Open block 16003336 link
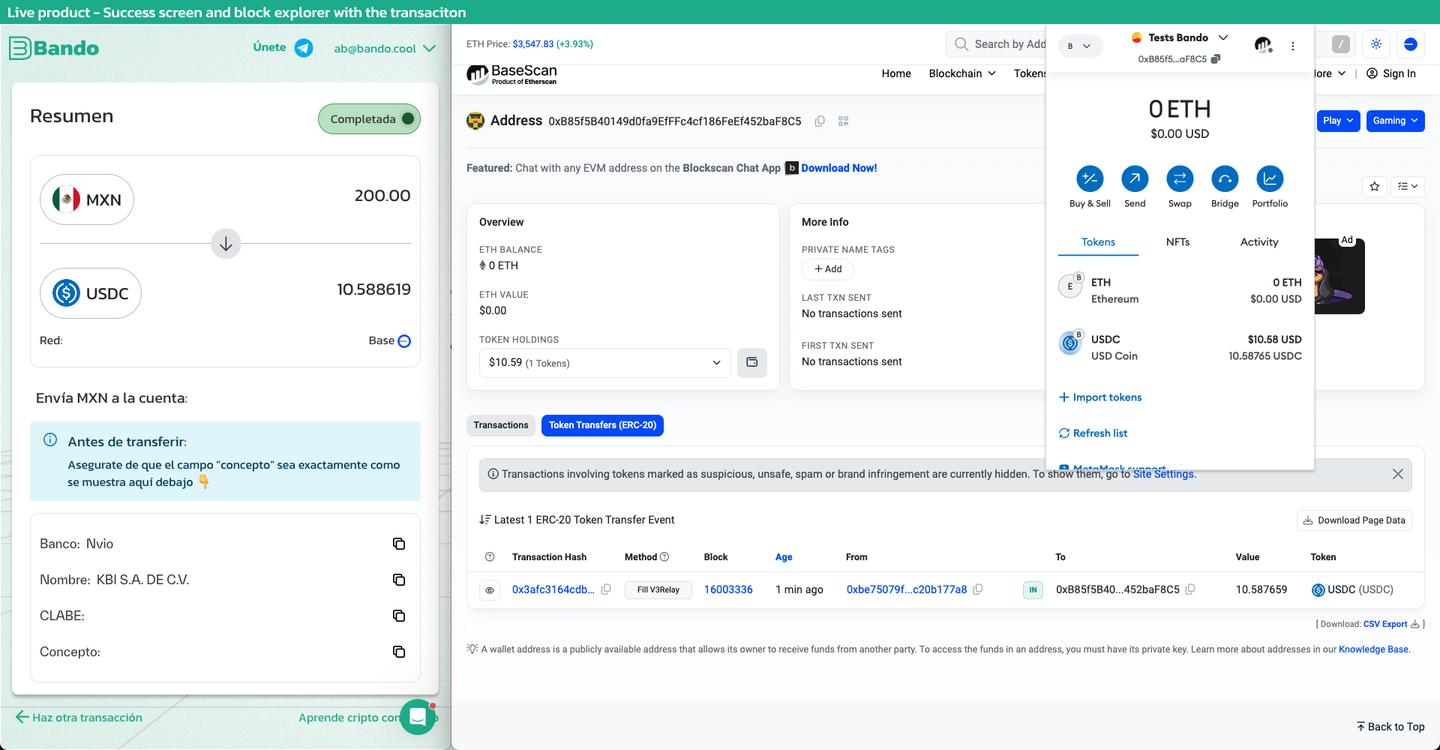 (728, 590)
